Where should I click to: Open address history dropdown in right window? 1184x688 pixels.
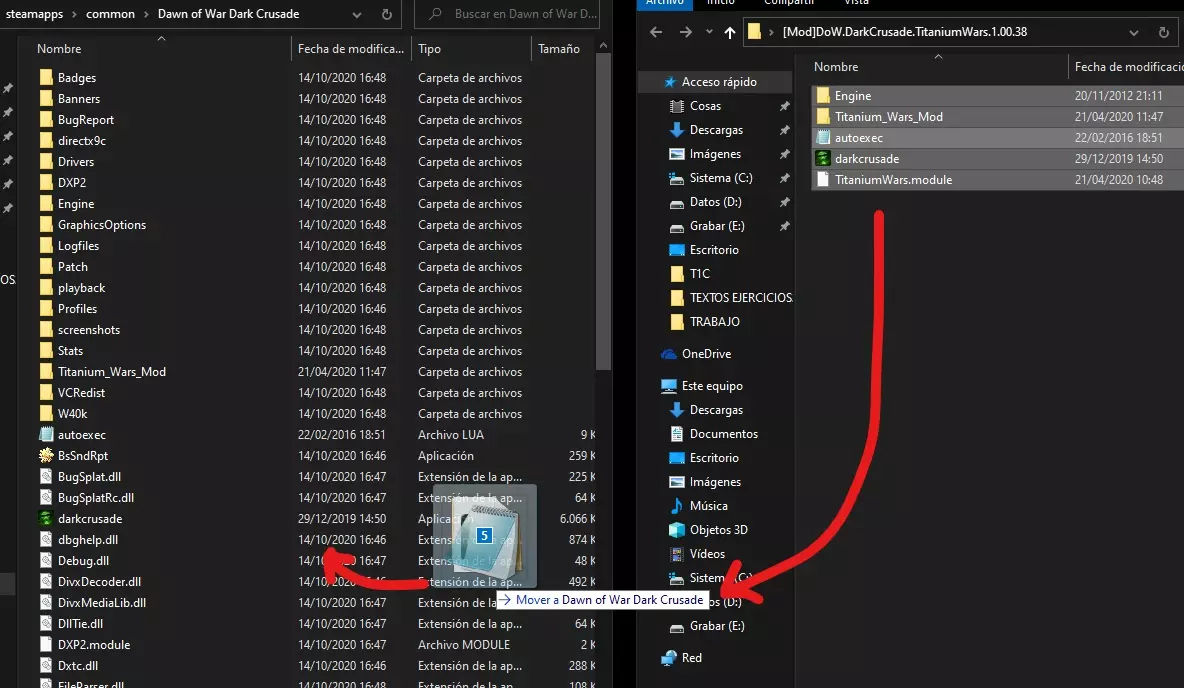click(1133, 32)
